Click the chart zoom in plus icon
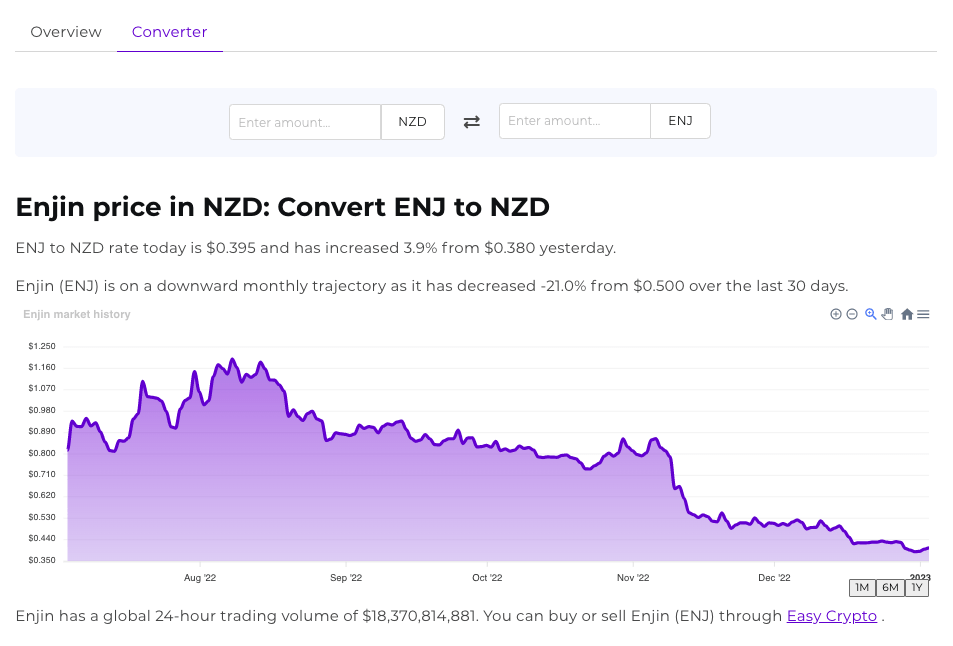The width and height of the screenshot is (953, 646). point(836,314)
